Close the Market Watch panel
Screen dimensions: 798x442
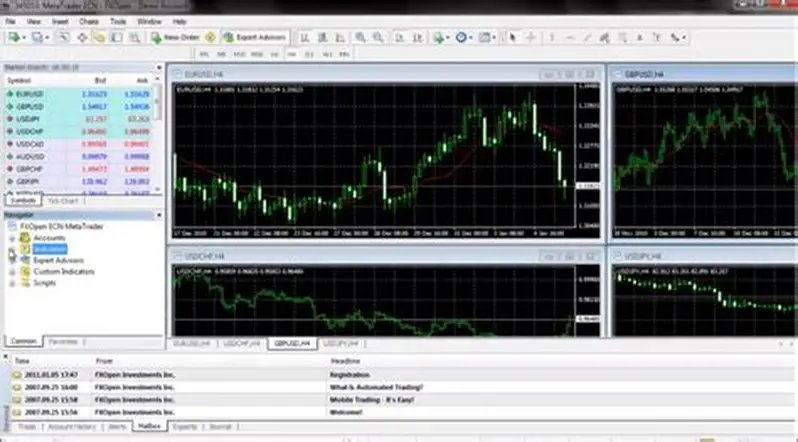(159, 67)
